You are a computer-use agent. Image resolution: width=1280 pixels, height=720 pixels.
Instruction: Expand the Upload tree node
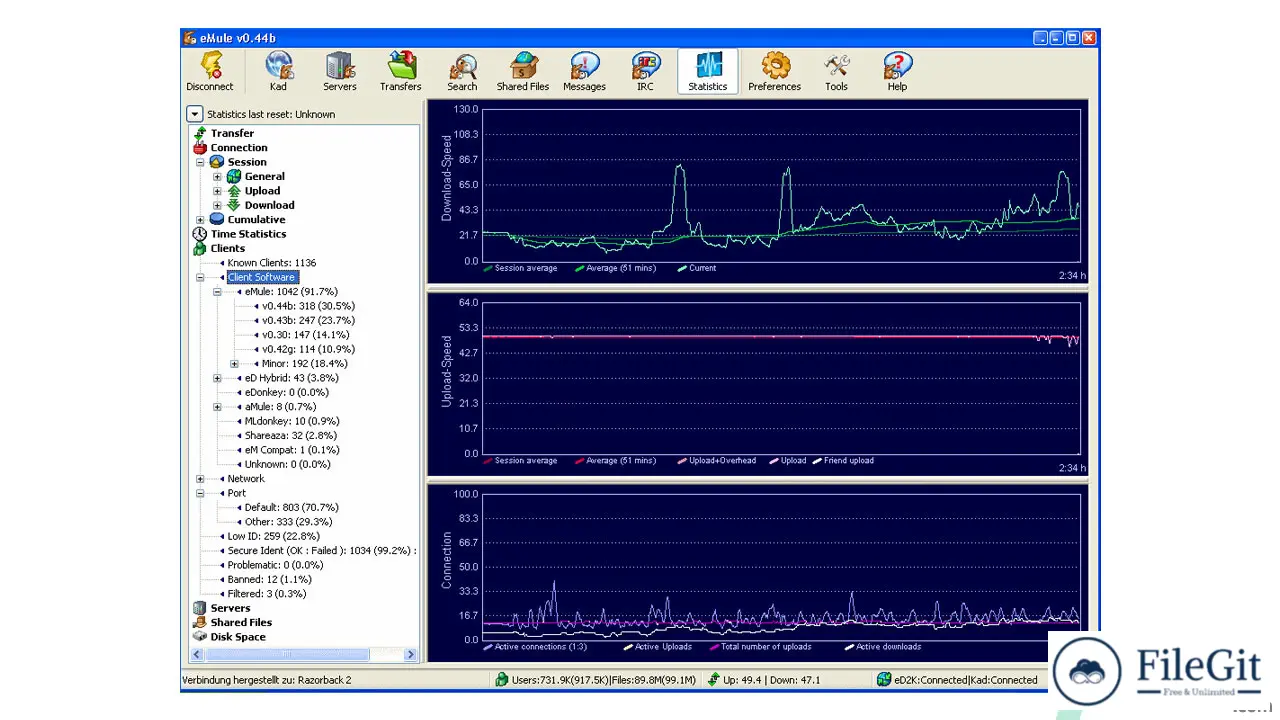[217, 191]
